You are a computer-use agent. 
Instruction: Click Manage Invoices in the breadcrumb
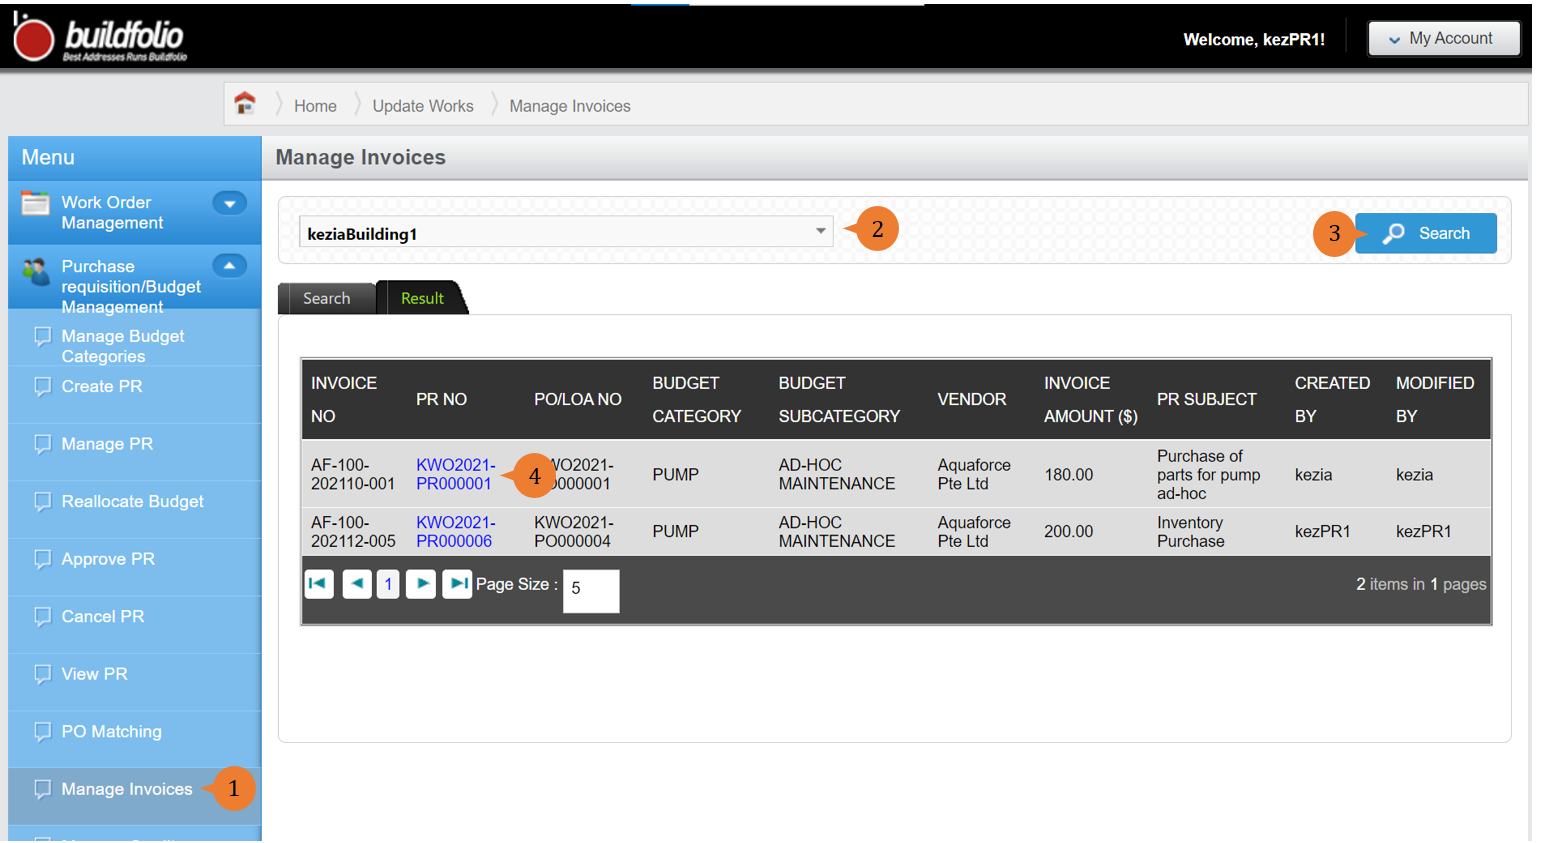(x=570, y=106)
